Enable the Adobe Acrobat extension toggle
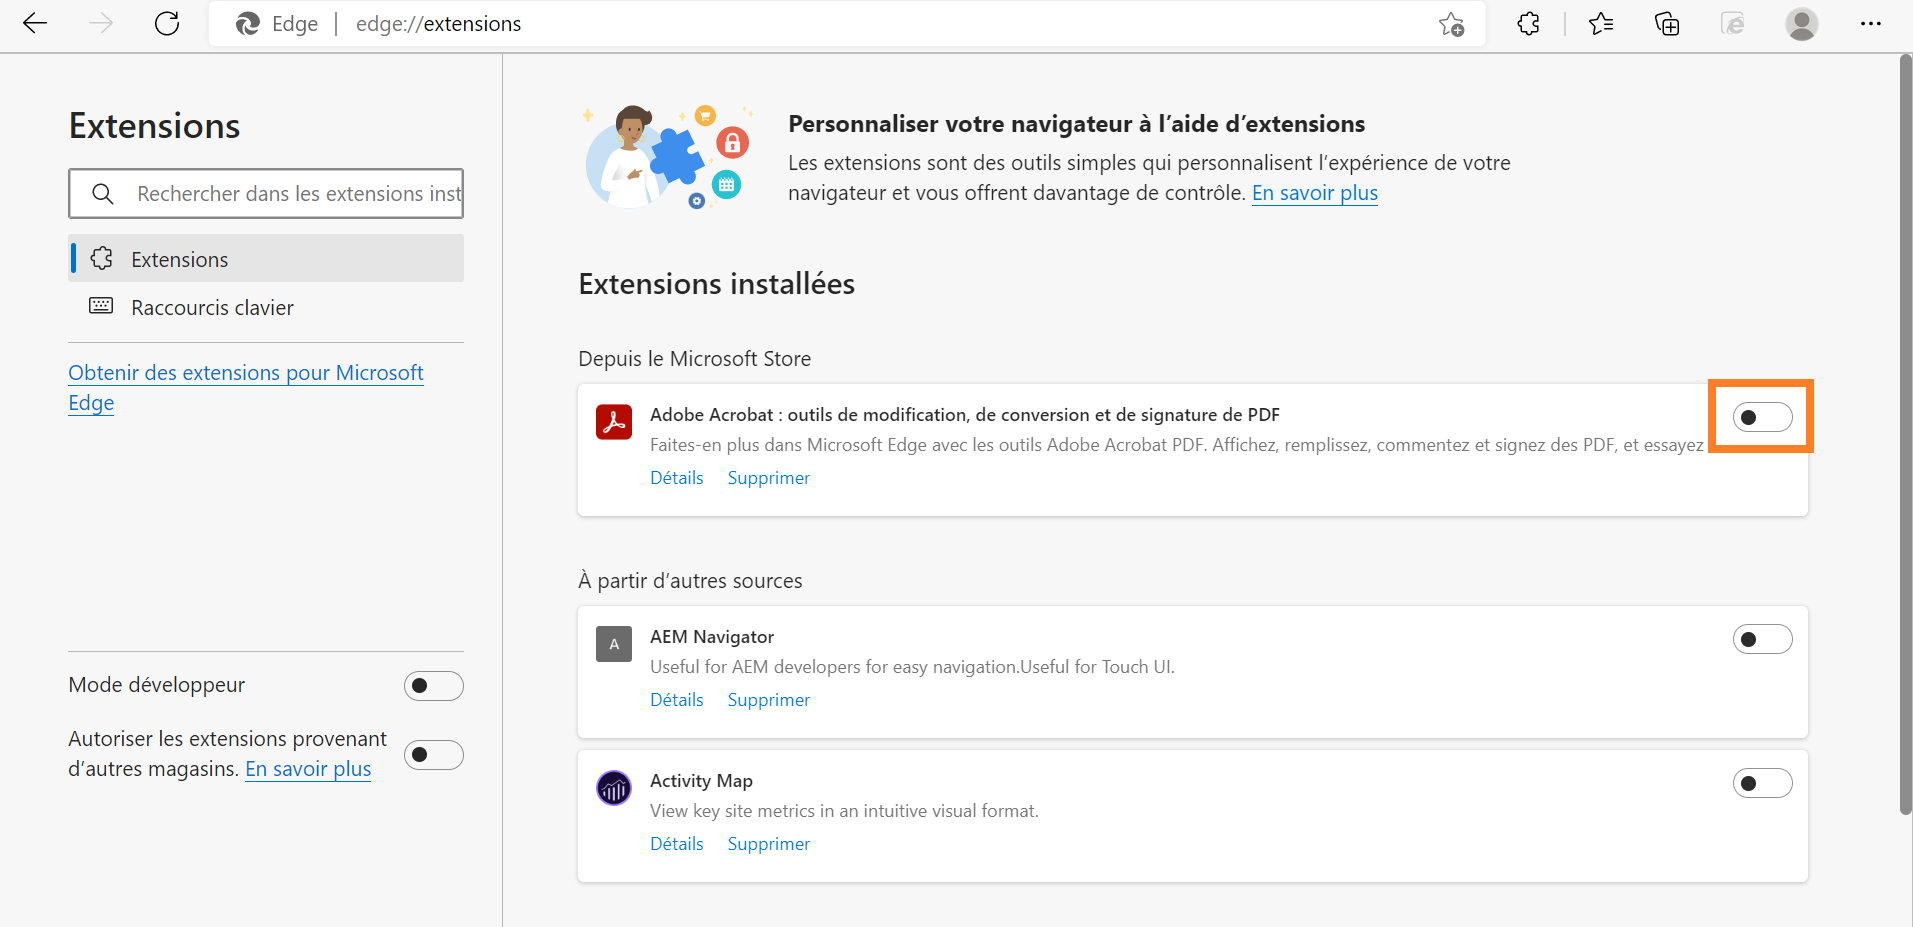 [x=1762, y=416]
